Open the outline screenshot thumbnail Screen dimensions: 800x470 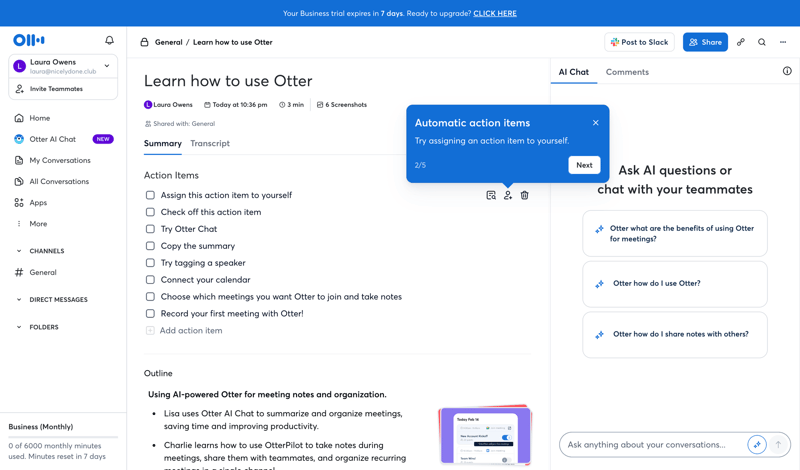click(x=485, y=435)
